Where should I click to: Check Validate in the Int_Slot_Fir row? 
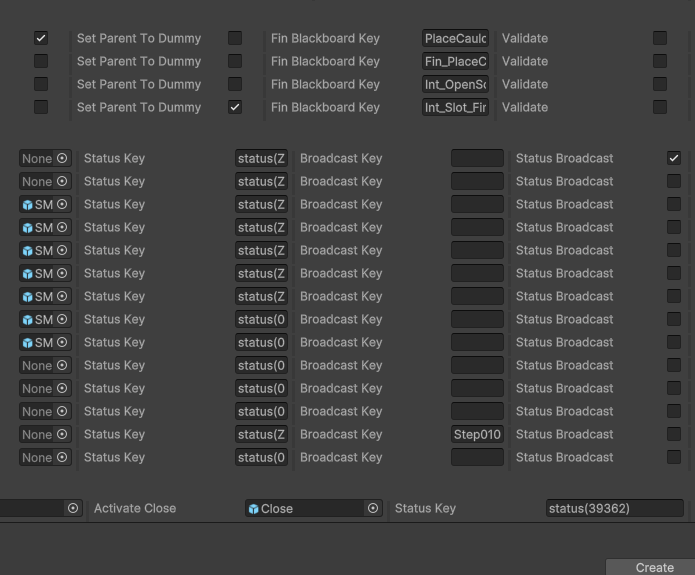click(660, 107)
